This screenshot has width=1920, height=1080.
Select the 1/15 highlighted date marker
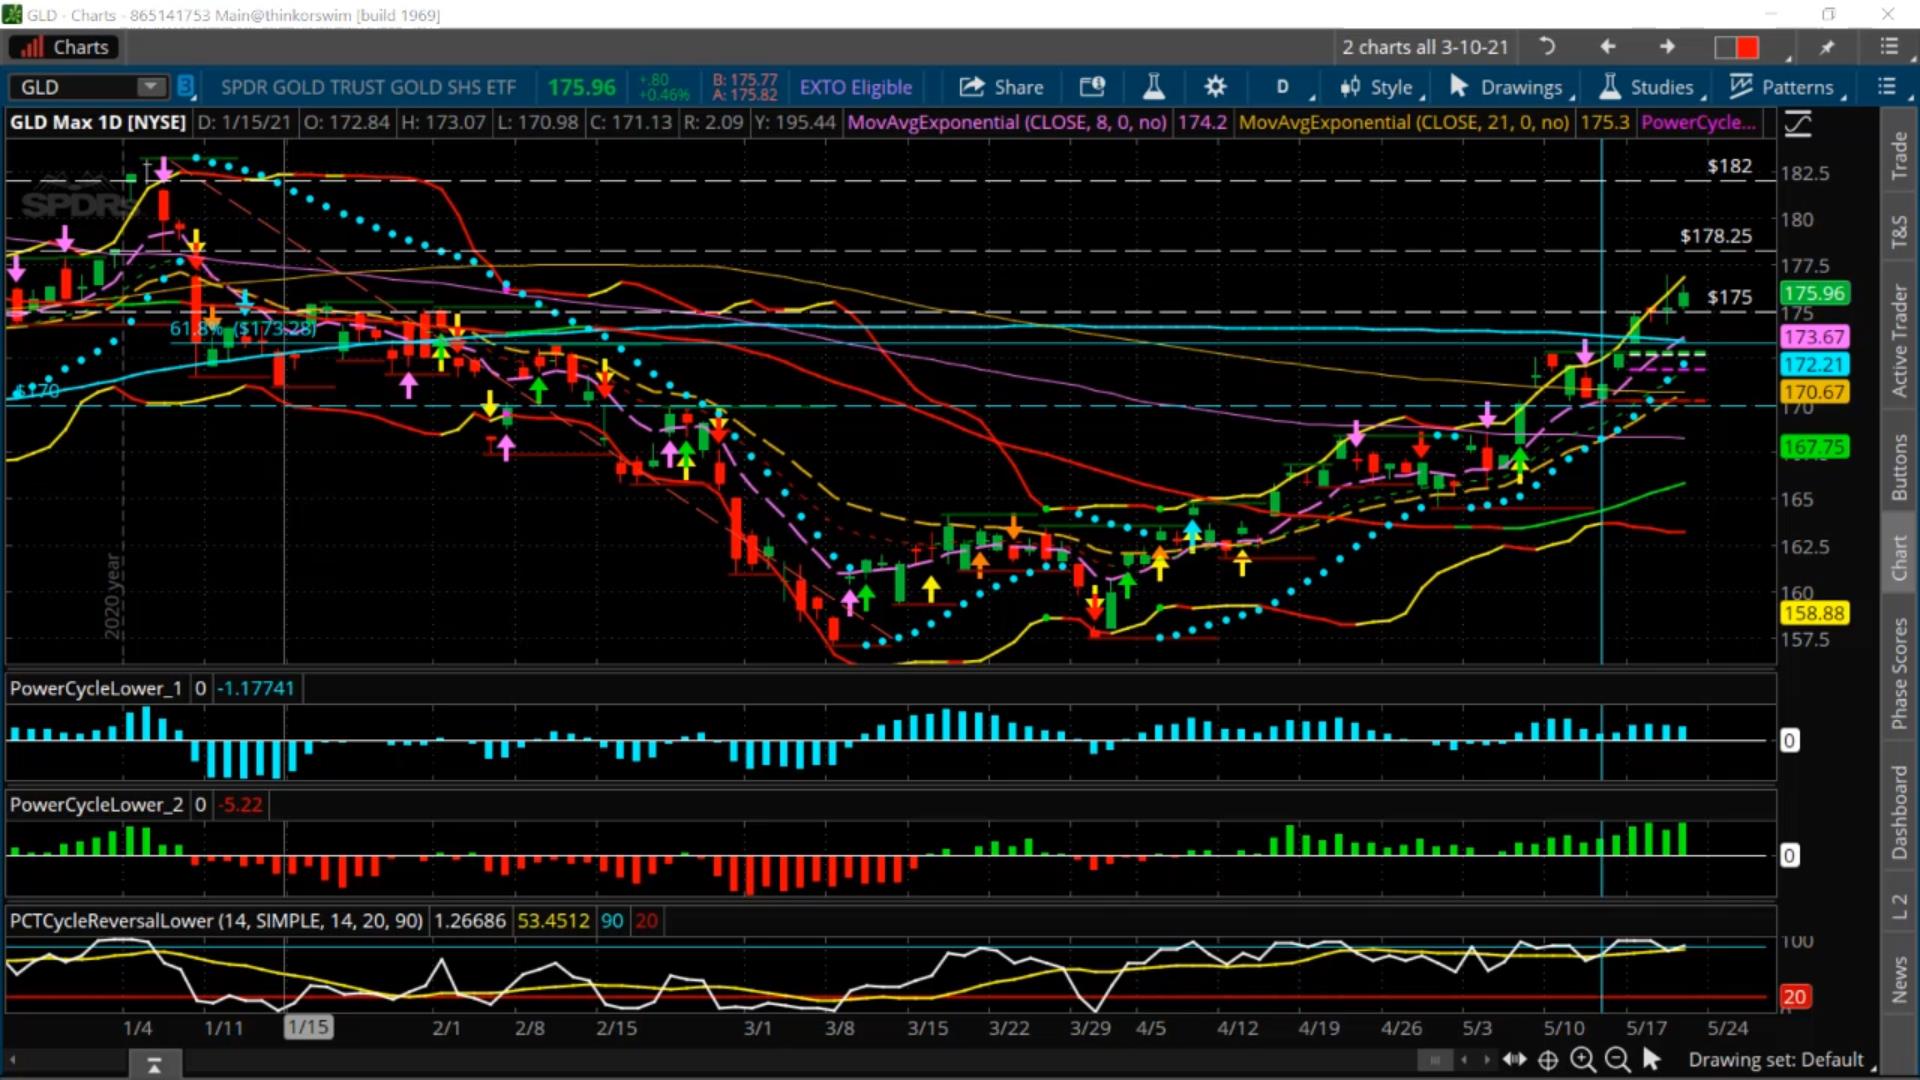[x=308, y=1027]
